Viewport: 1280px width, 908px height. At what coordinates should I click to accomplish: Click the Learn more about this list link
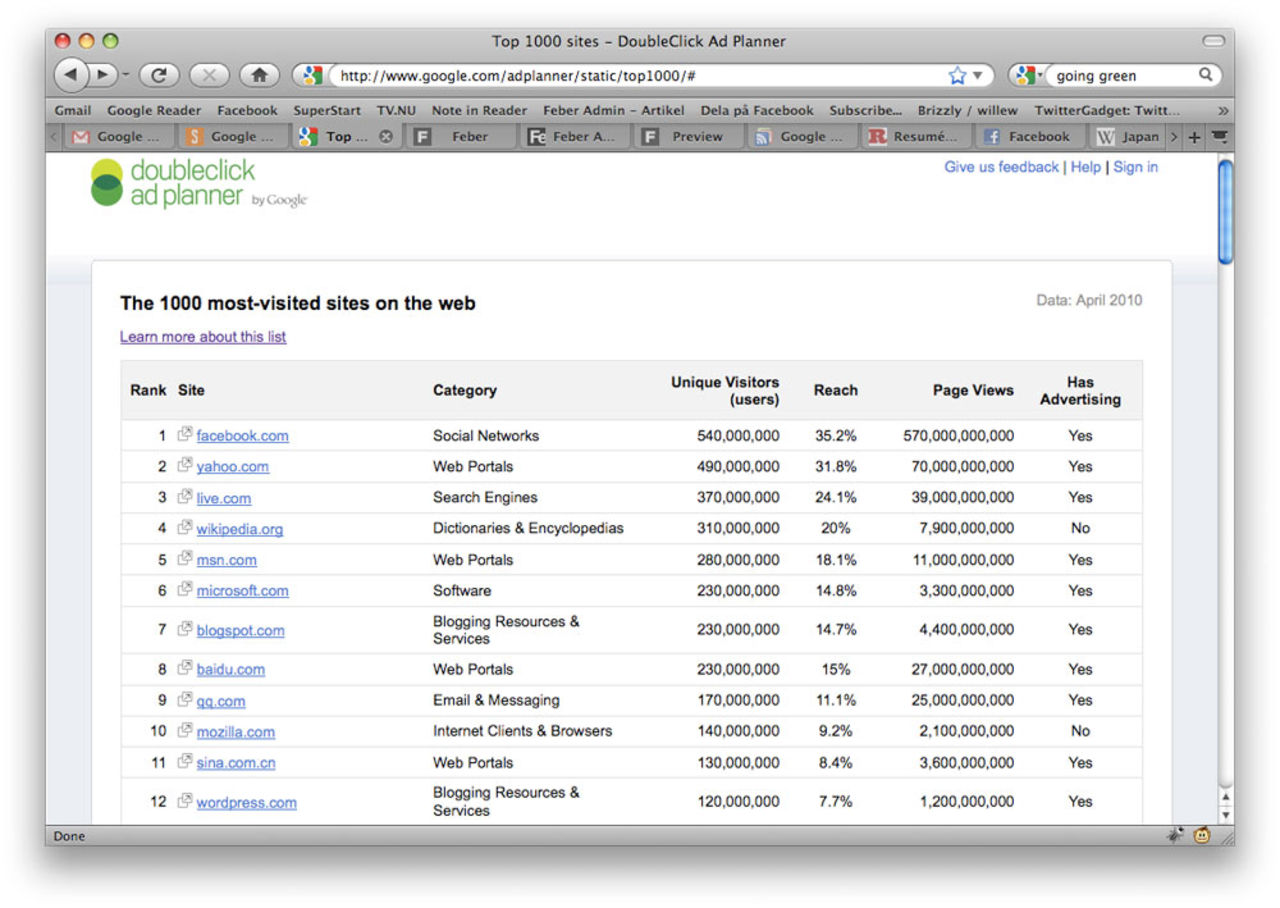click(203, 337)
